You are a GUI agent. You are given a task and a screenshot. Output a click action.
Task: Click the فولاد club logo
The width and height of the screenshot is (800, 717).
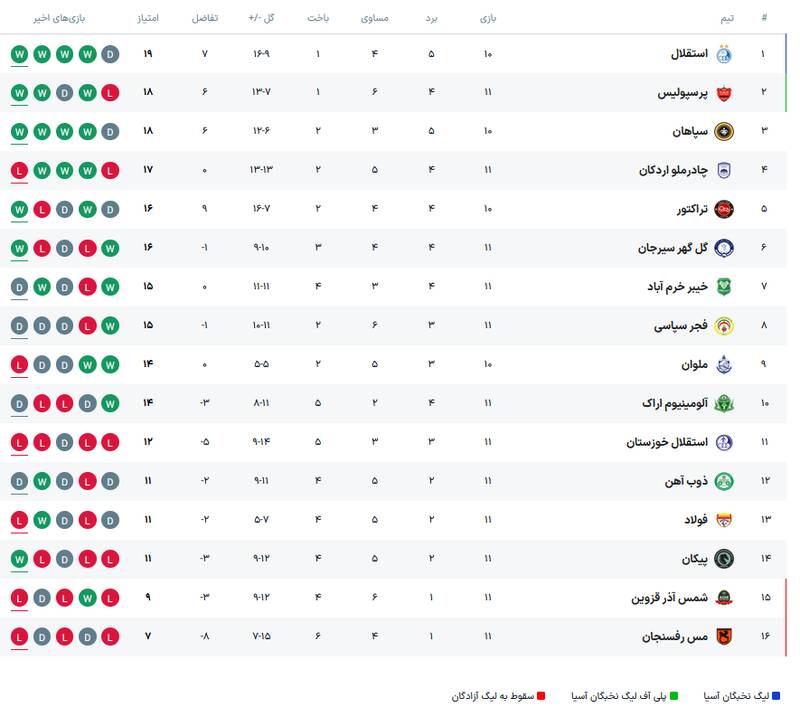pos(725,520)
